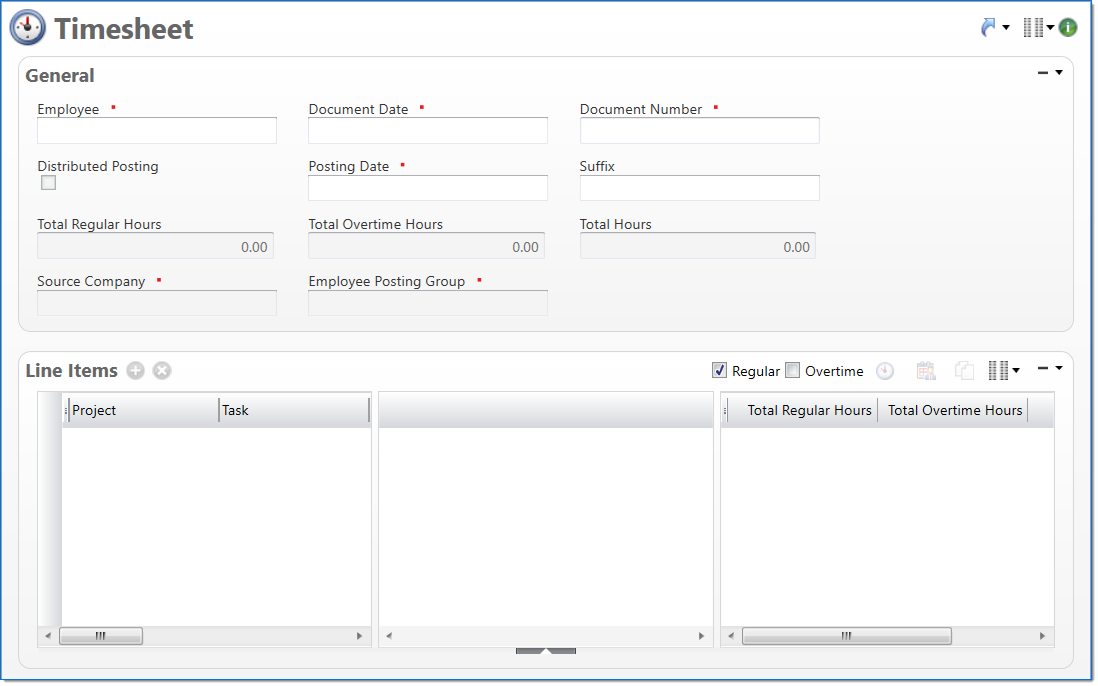1098x686 pixels.
Task: Click the remove line item X icon
Action: pyautogui.click(x=162, y=371)
